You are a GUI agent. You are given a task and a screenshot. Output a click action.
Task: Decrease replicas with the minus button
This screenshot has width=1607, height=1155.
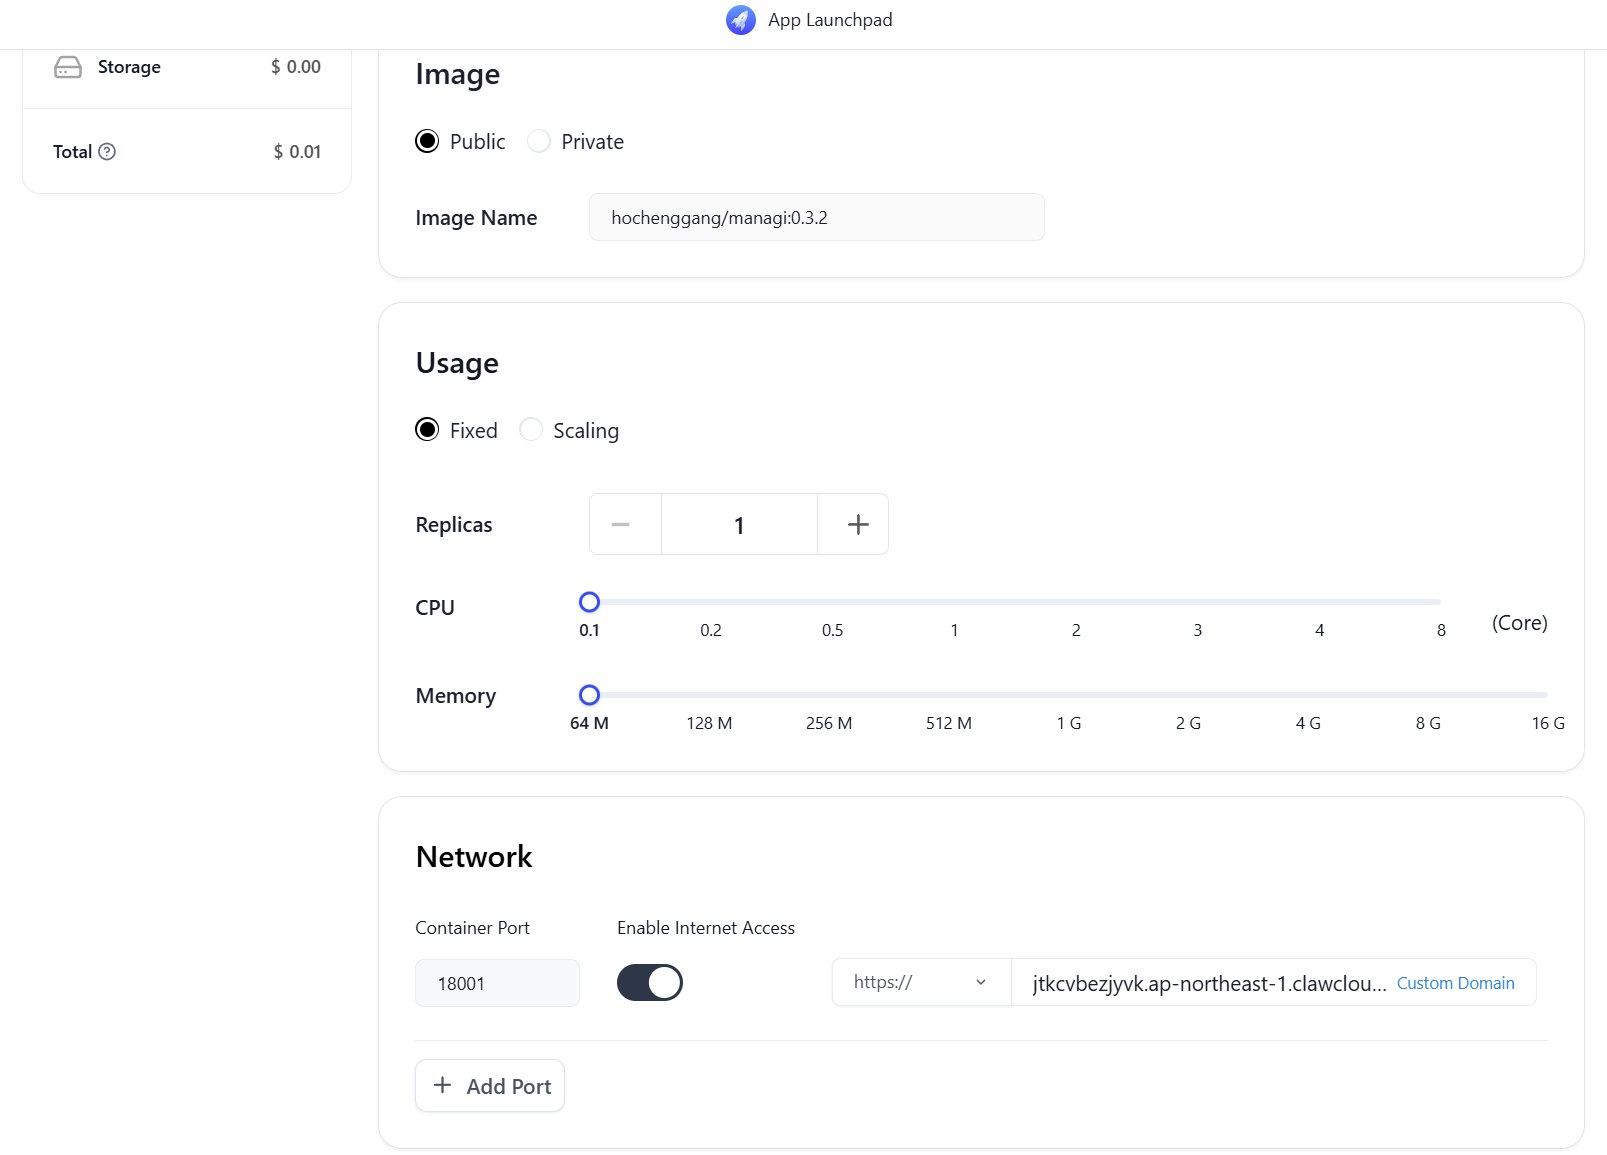[625, 524]
